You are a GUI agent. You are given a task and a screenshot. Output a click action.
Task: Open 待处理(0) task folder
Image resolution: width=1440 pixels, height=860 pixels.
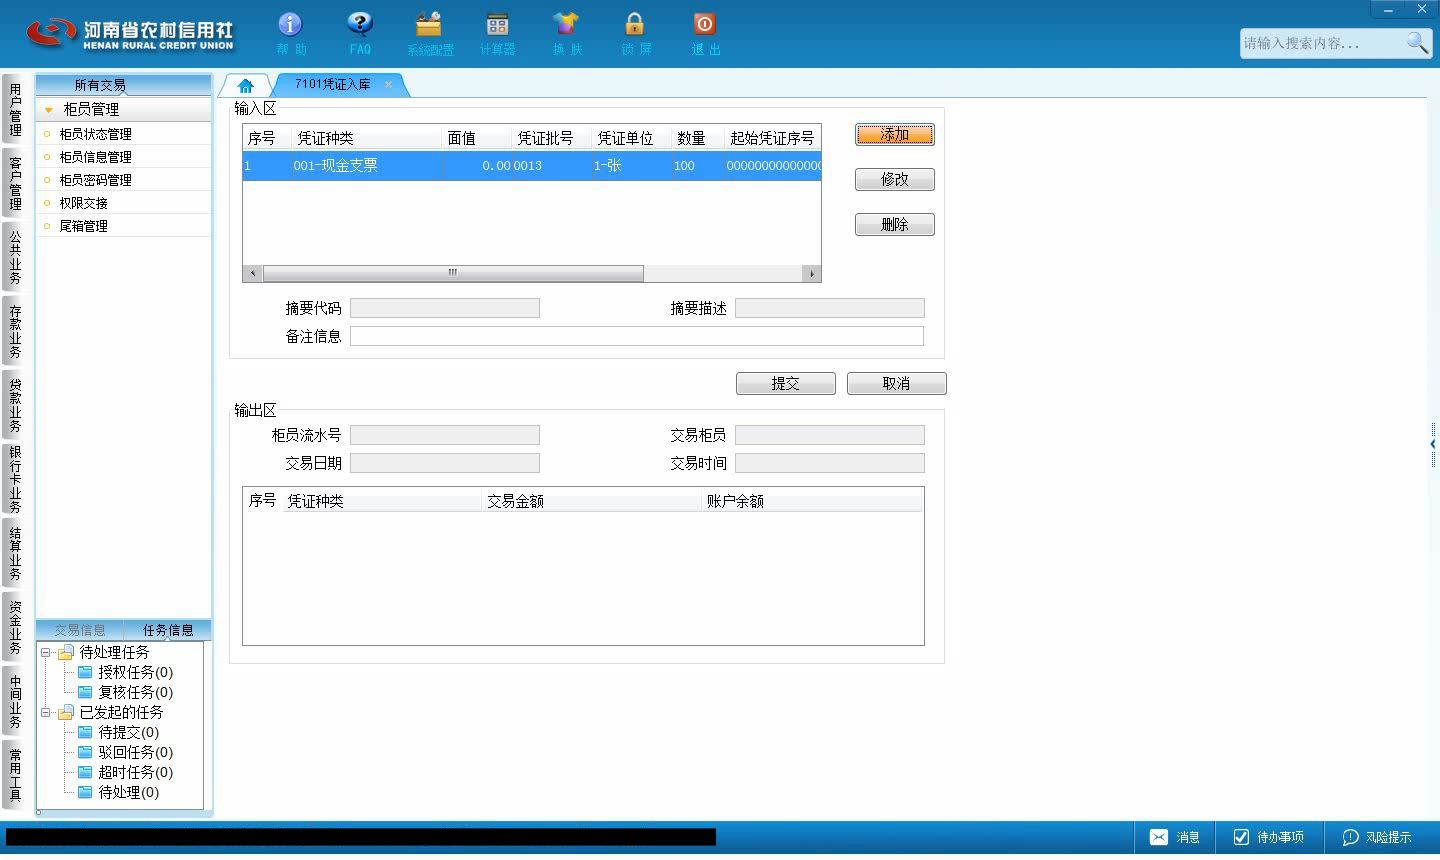pos(118,792)
